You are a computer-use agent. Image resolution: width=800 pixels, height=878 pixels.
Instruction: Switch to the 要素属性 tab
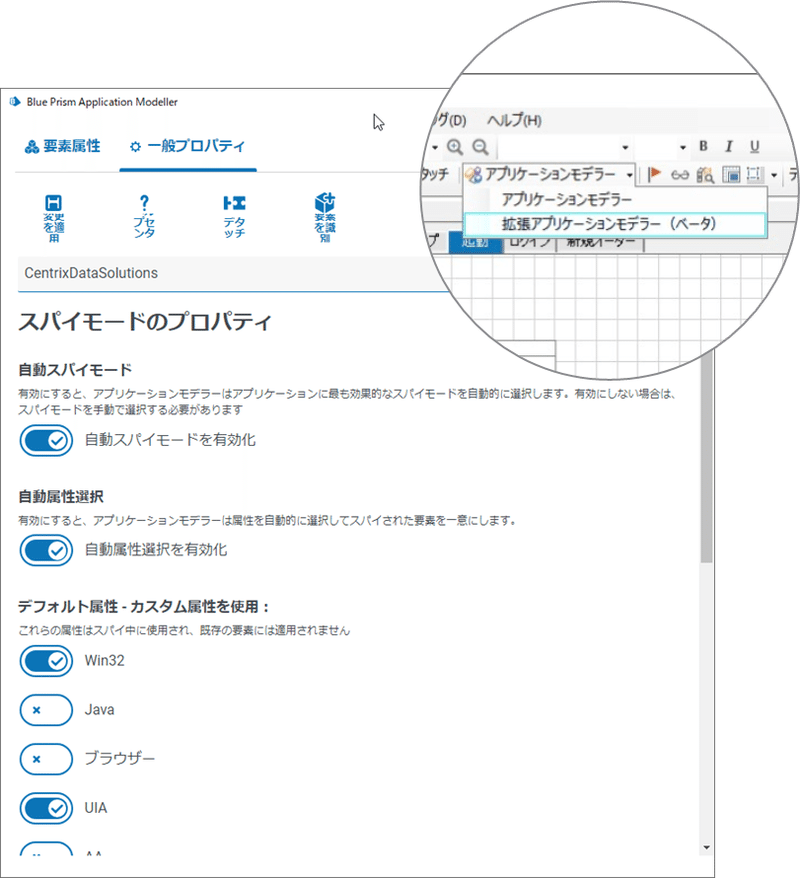point(66,144)
